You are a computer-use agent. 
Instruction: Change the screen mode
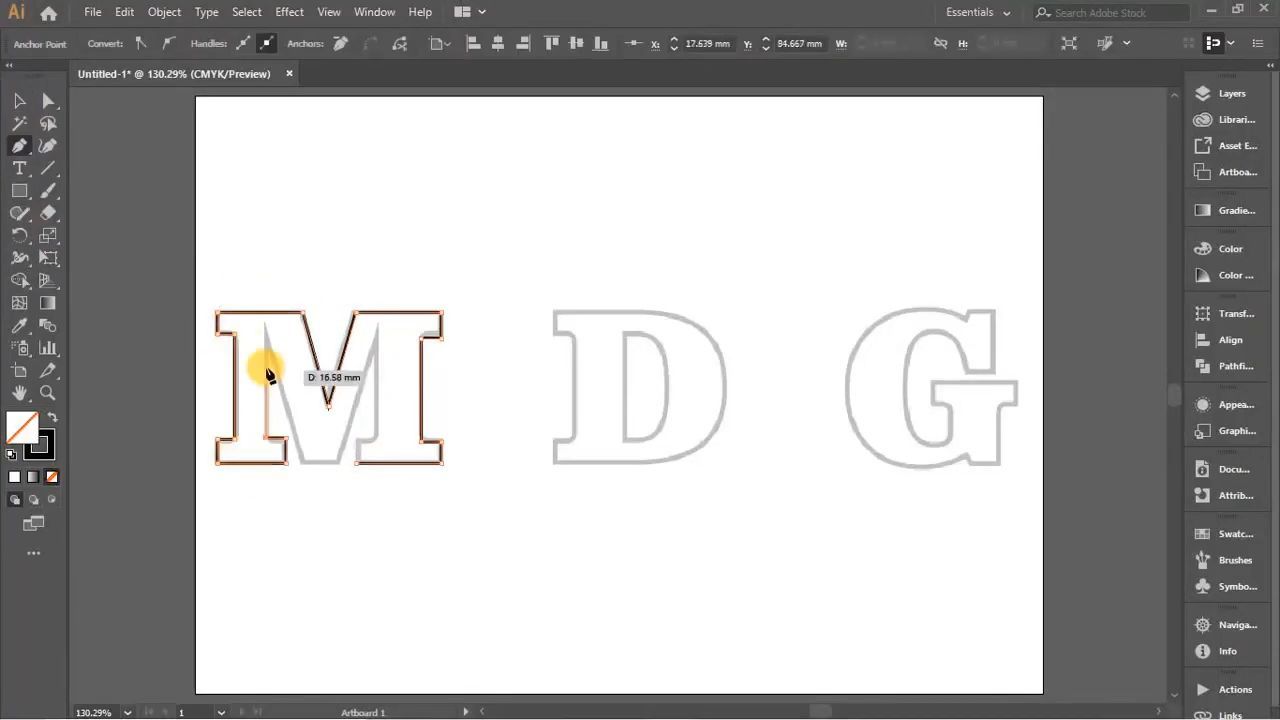[x=33, y=523]
